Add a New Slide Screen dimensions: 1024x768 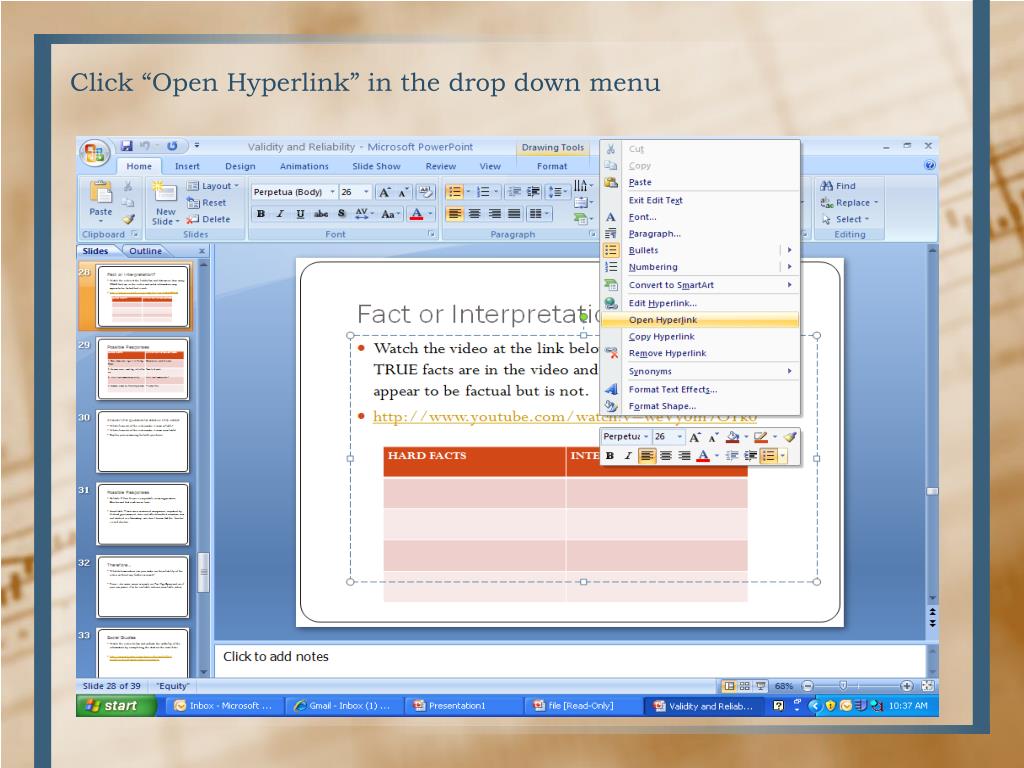tap(165, 203)
